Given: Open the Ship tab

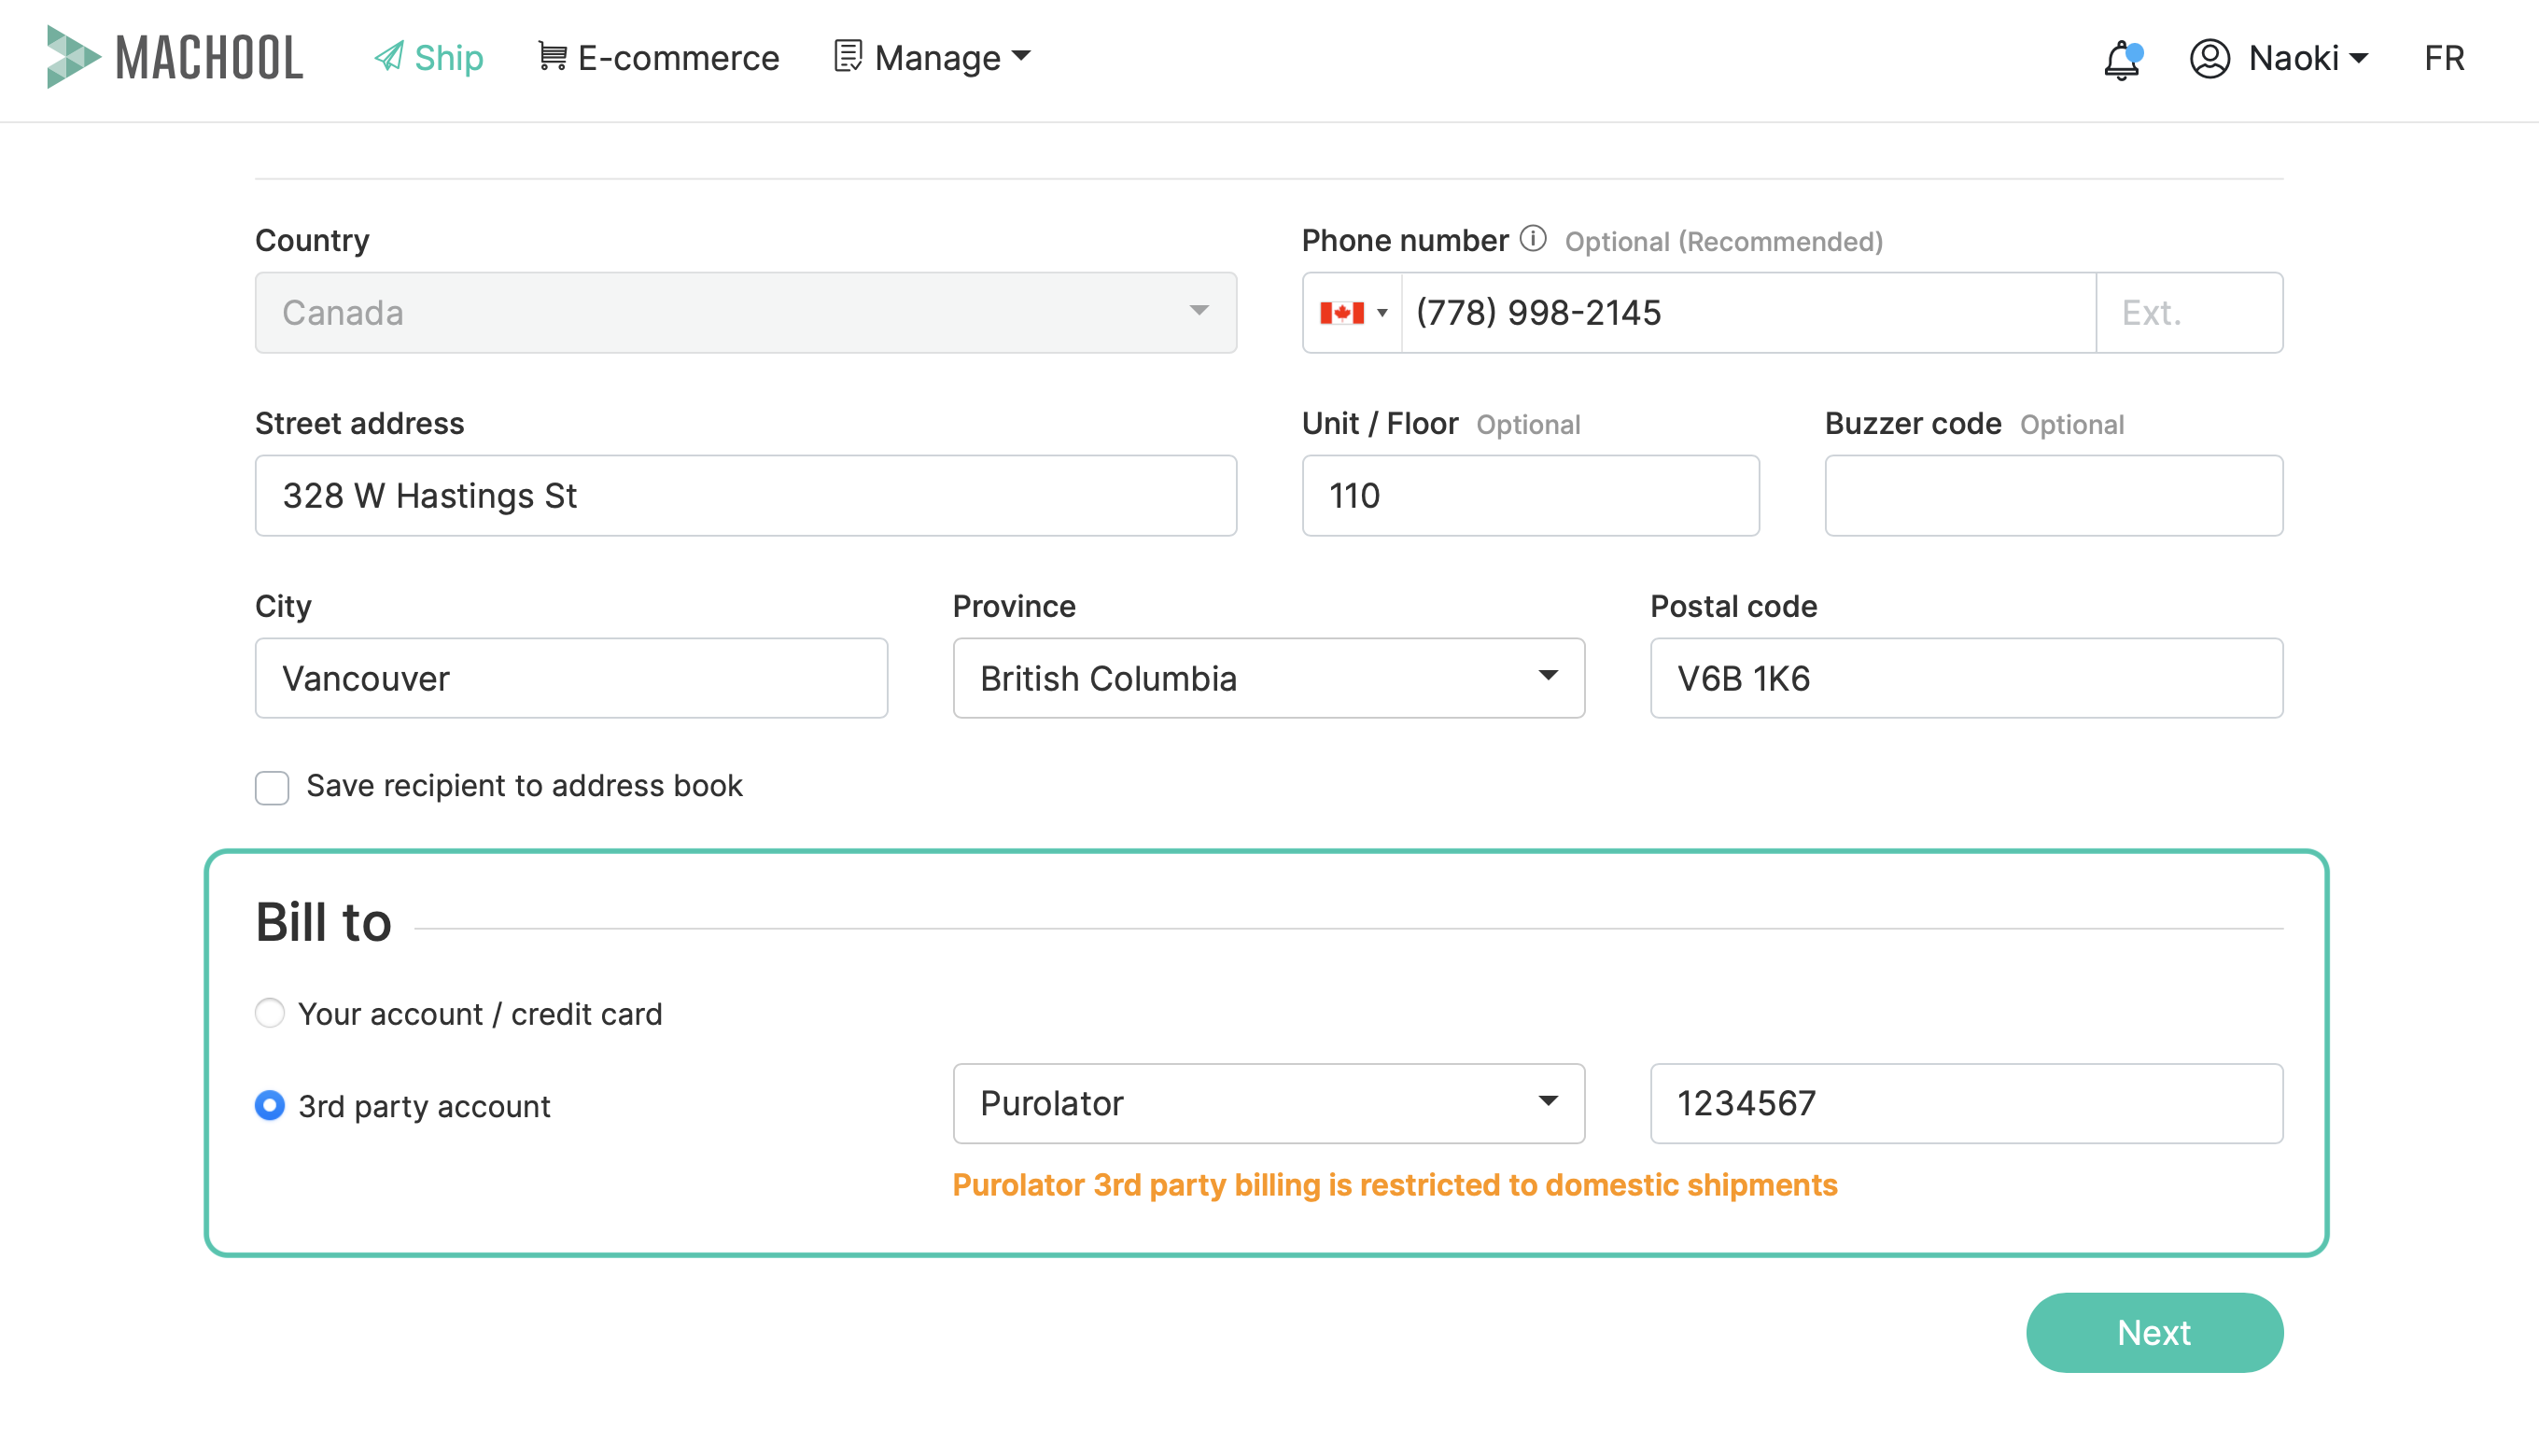Looking at the screenshot, I should point(428,58).
